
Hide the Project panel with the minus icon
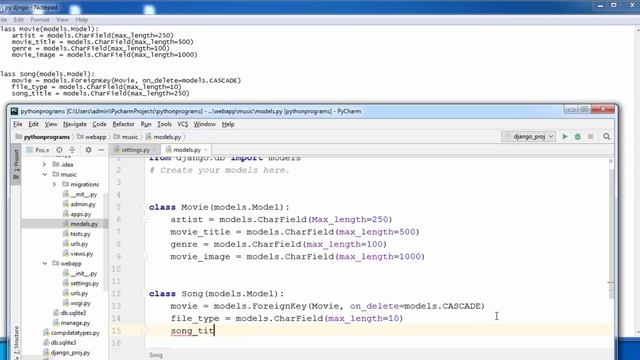pyautogui.click(x=101, y=150)
